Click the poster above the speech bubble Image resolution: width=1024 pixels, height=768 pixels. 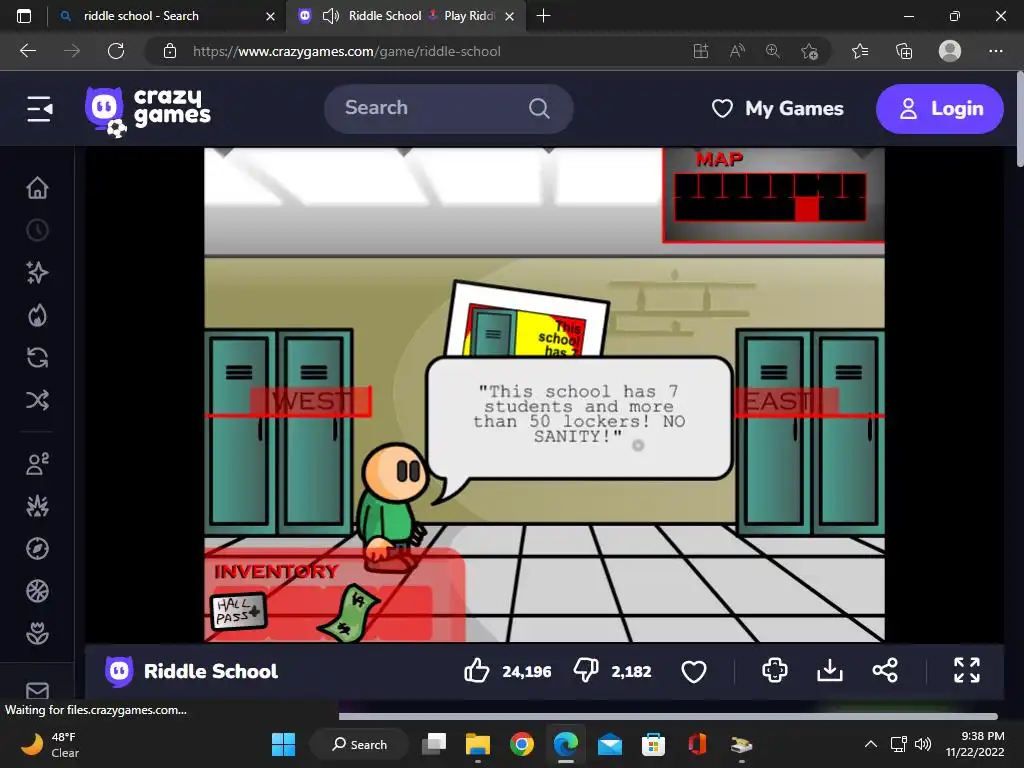(x=528, y=319)
